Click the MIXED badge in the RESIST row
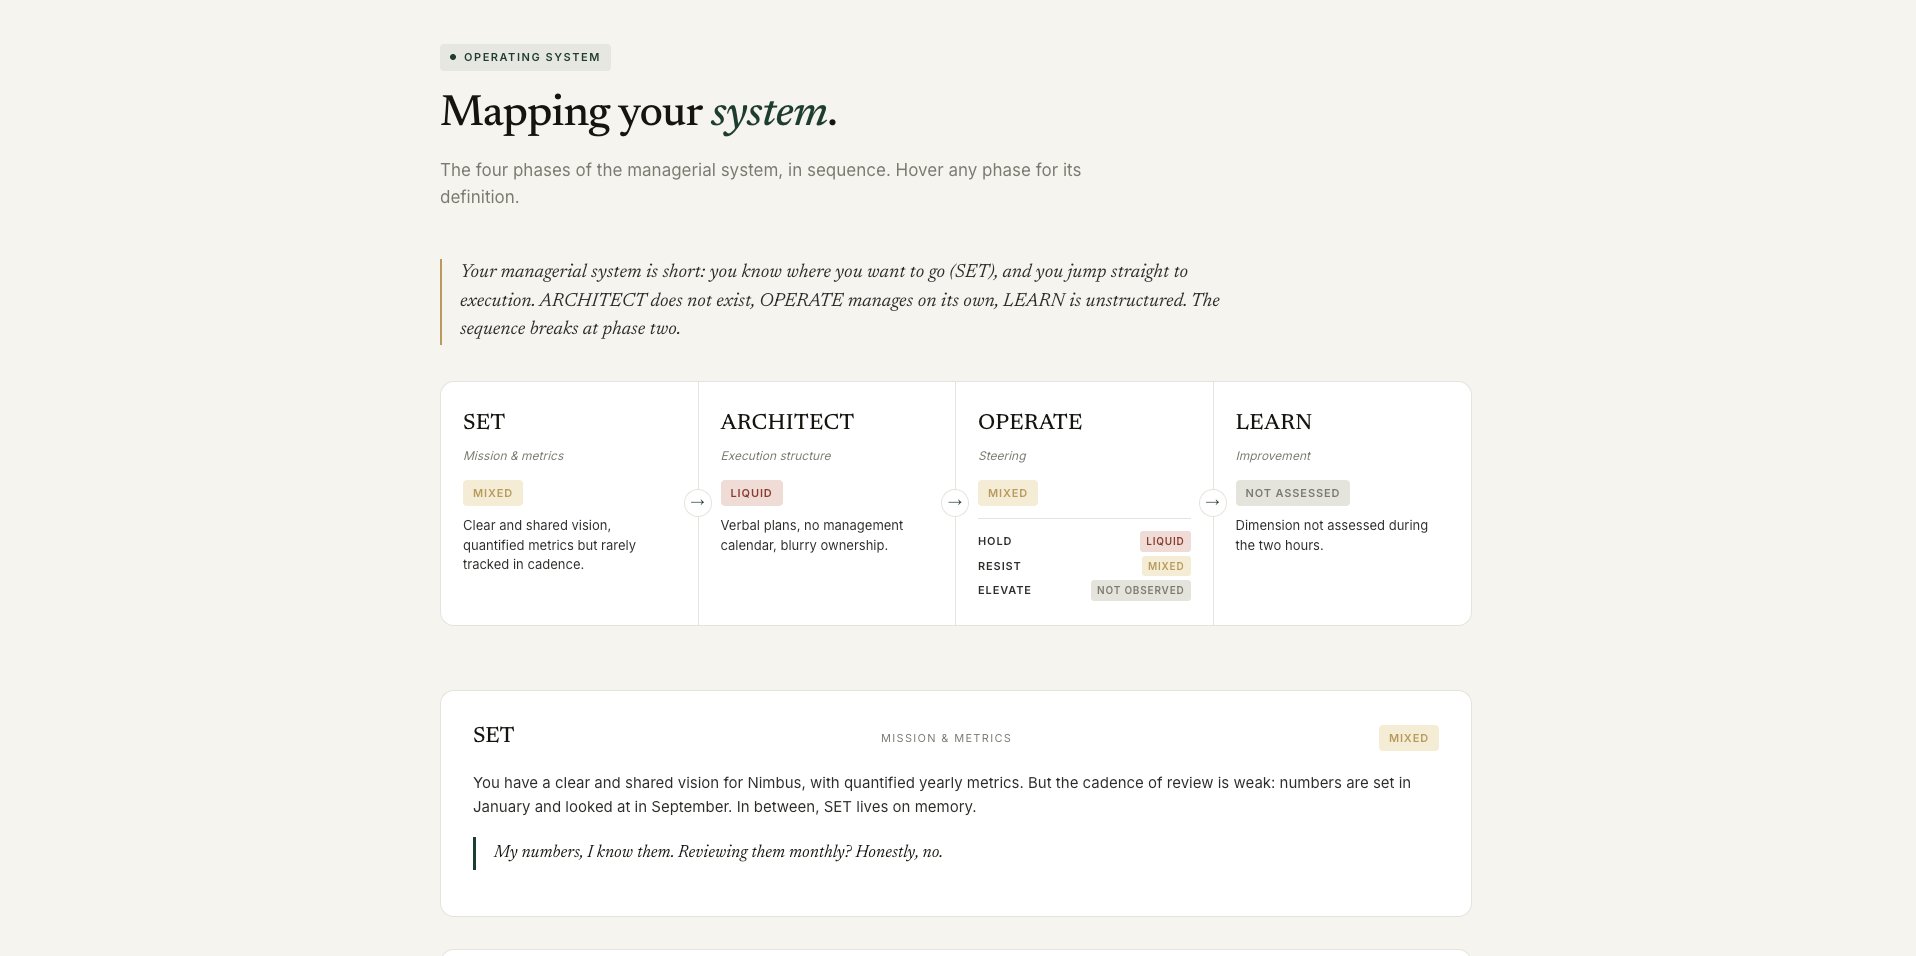The image size is (1916, 956). [1166, 566]
